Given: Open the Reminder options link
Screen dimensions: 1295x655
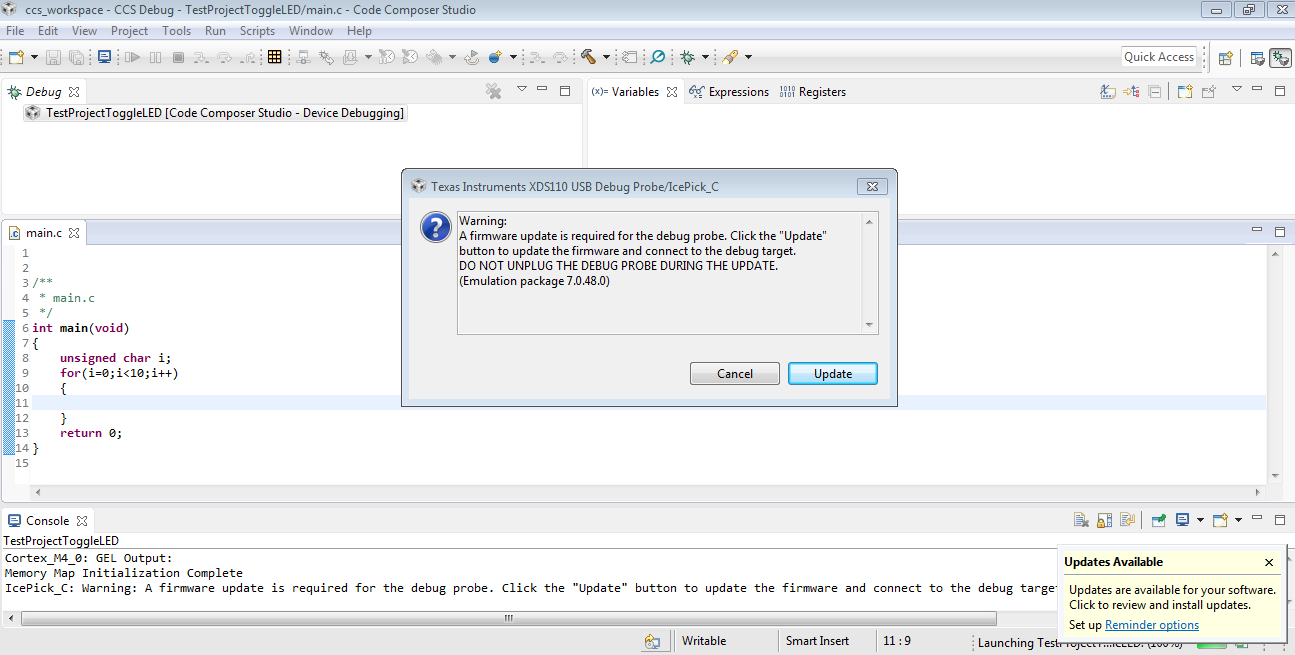Looking at the screenshot, I should pyautogui.click(x=1151, y=625).
